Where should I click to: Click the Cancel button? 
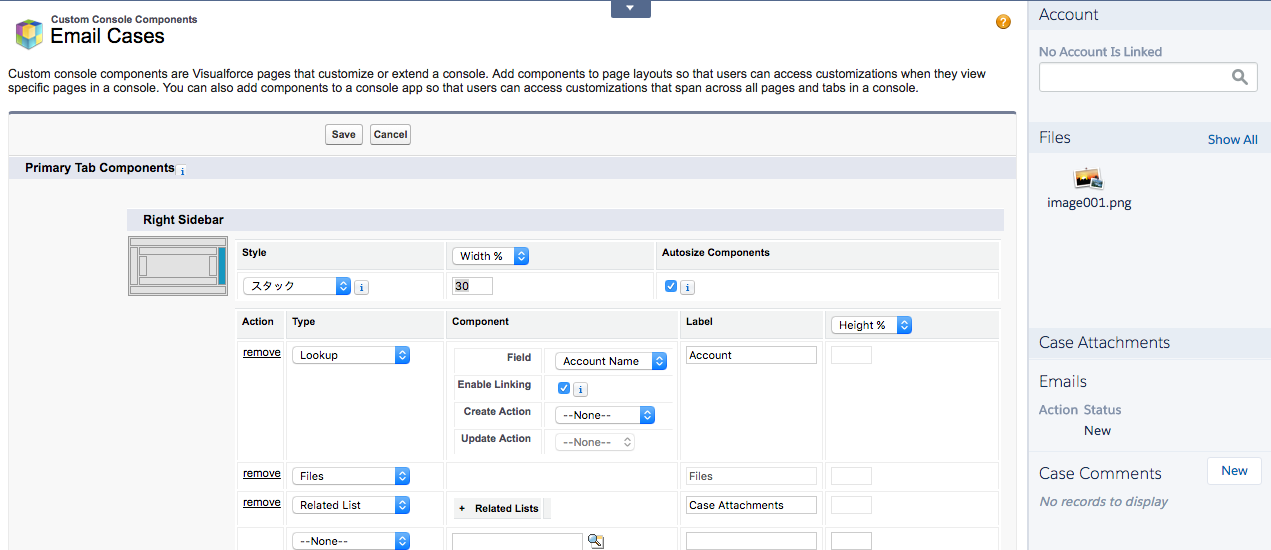390,135
